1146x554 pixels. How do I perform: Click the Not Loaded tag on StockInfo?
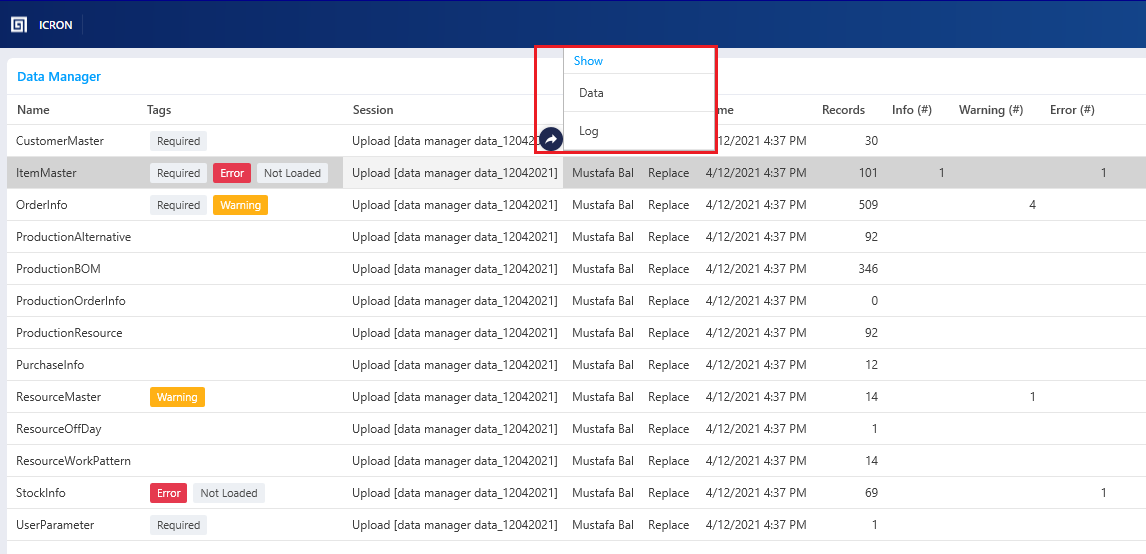[229, 493]
